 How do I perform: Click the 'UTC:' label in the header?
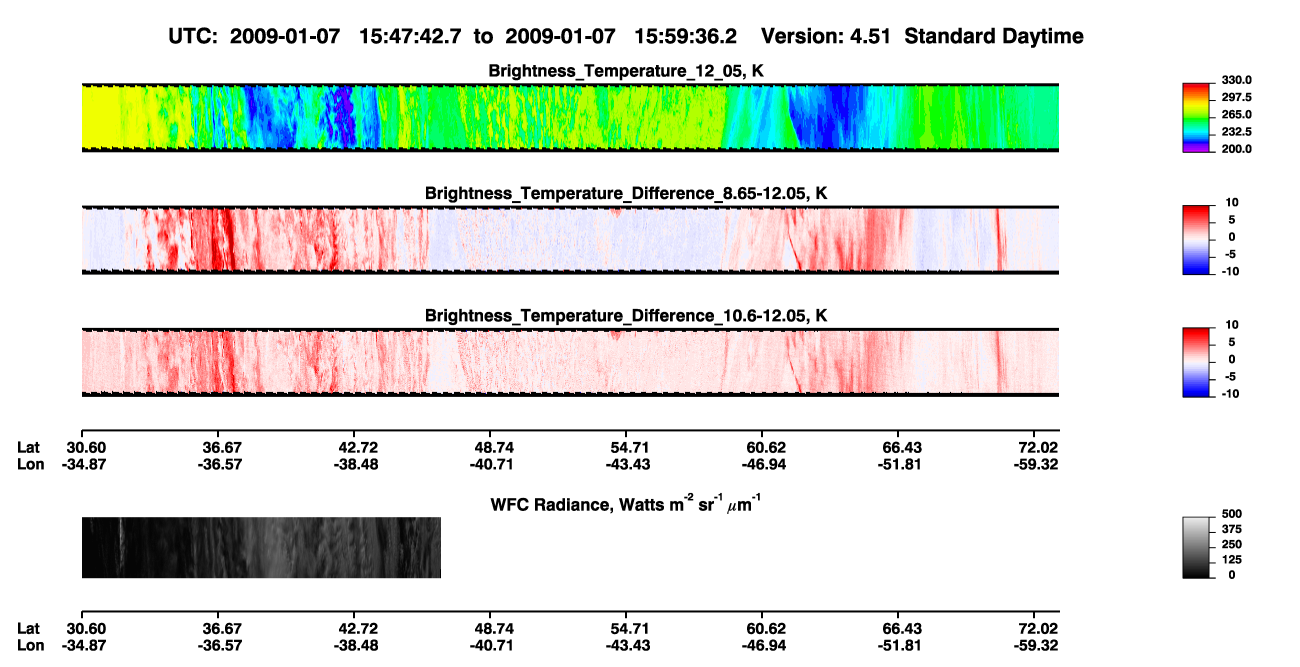194,36
